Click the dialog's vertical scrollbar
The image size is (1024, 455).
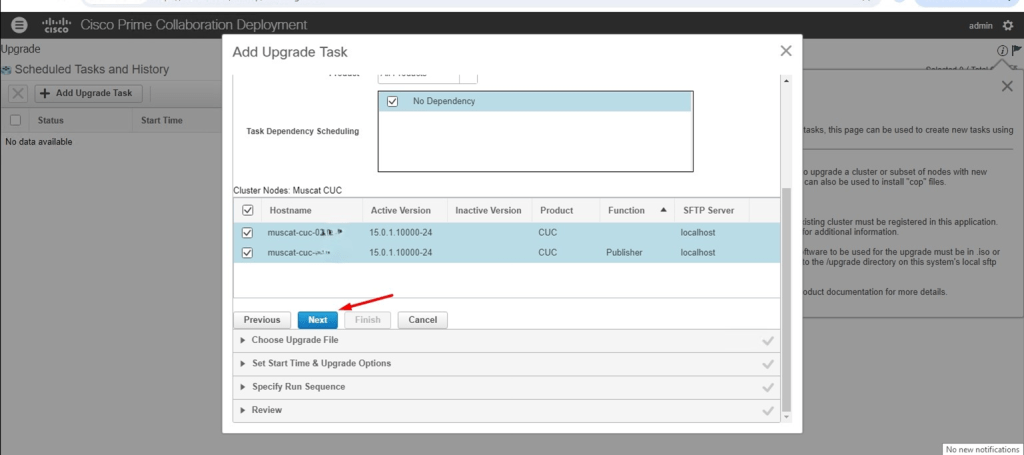pyautogui.click(x=785, y=300)
